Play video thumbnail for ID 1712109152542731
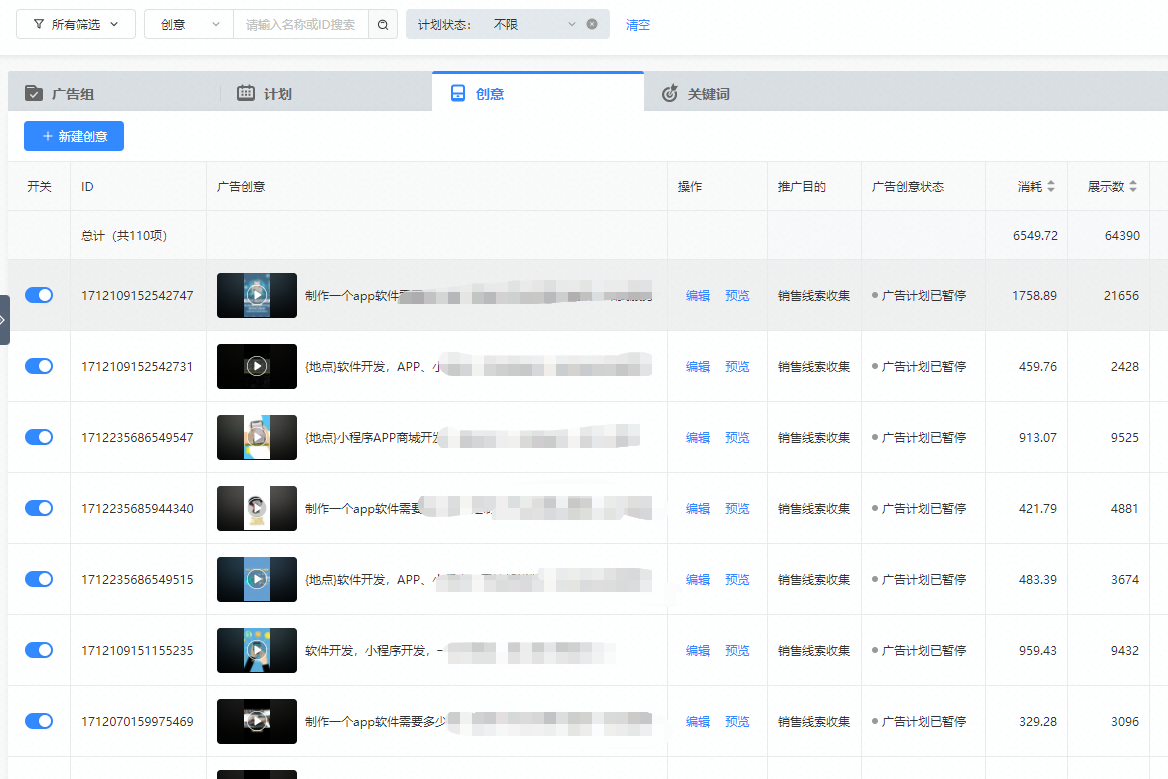 [x=257, y=366]
